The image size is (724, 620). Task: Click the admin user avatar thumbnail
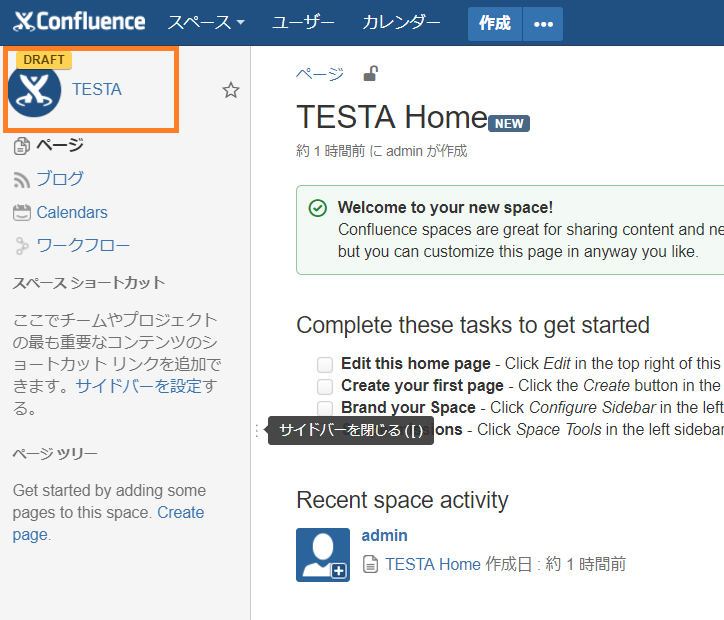323,555
